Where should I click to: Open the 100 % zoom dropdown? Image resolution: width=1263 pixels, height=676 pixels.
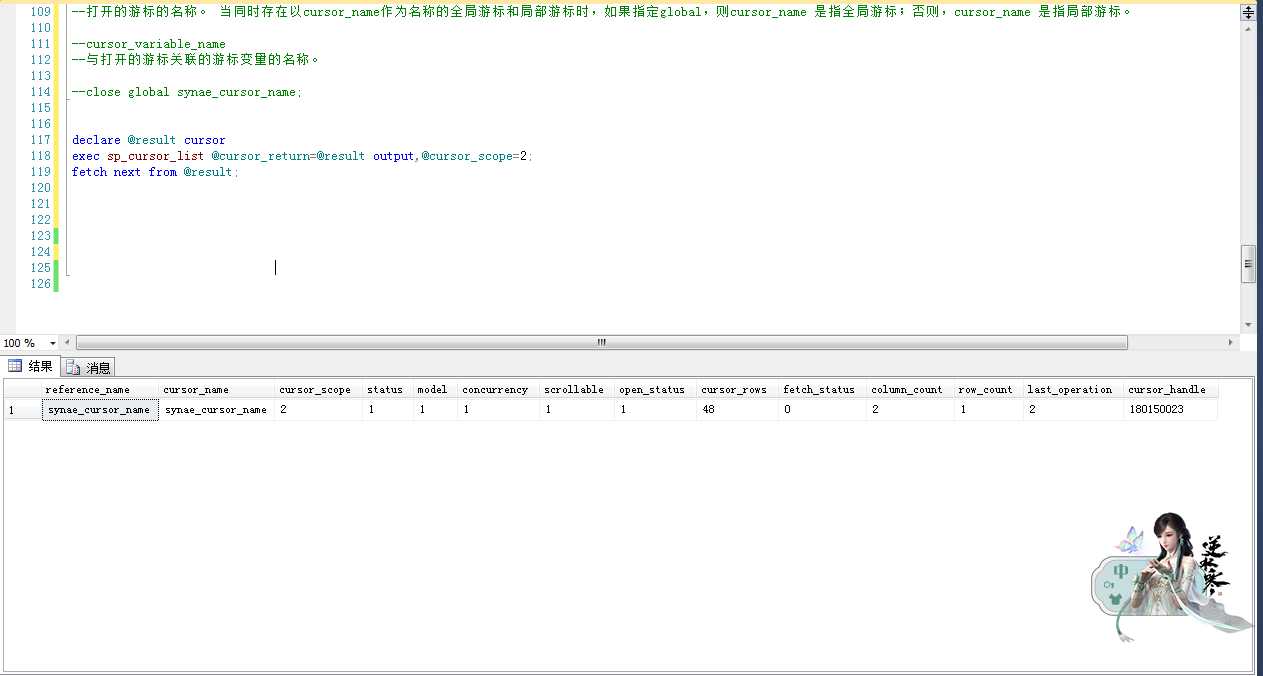coord(53,343)
